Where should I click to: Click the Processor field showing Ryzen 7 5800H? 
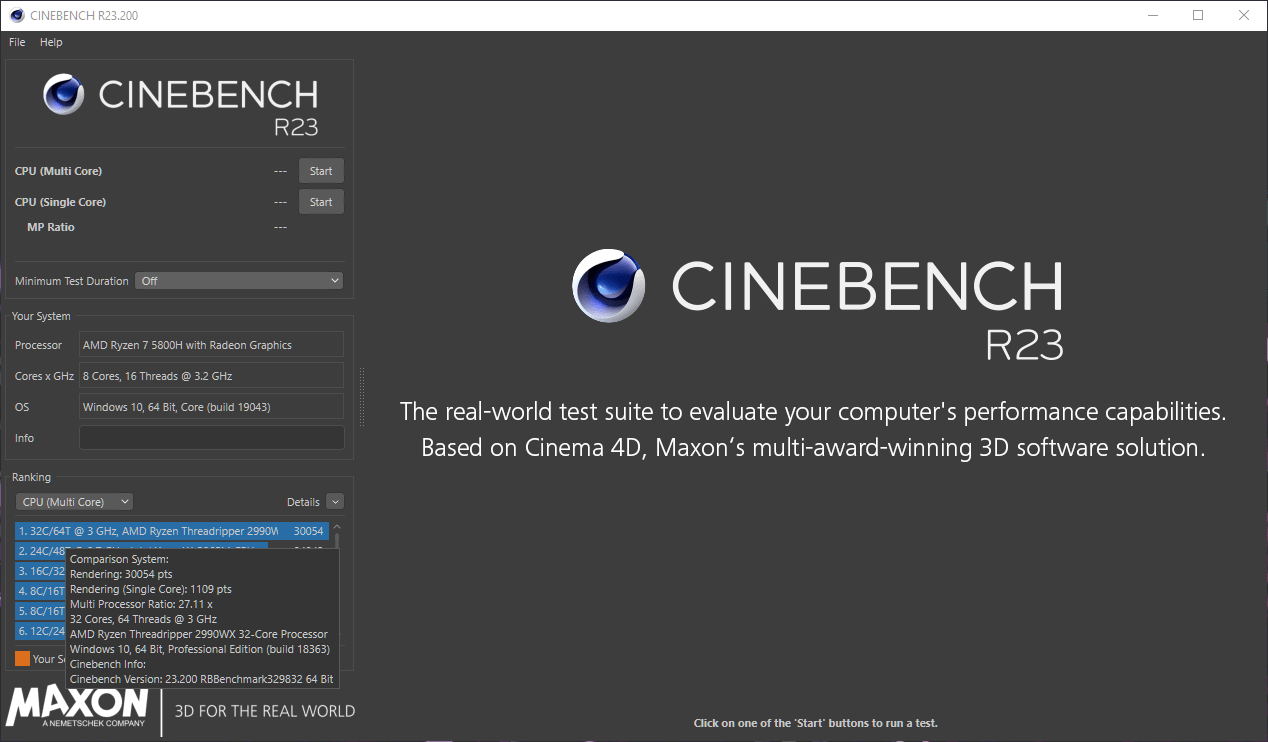[x=211, y=345]
